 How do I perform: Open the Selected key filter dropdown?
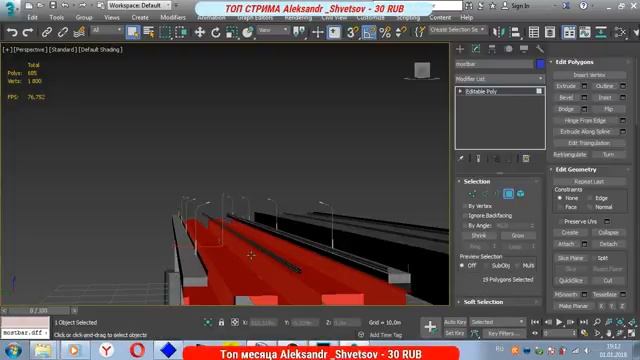(497, 322)
